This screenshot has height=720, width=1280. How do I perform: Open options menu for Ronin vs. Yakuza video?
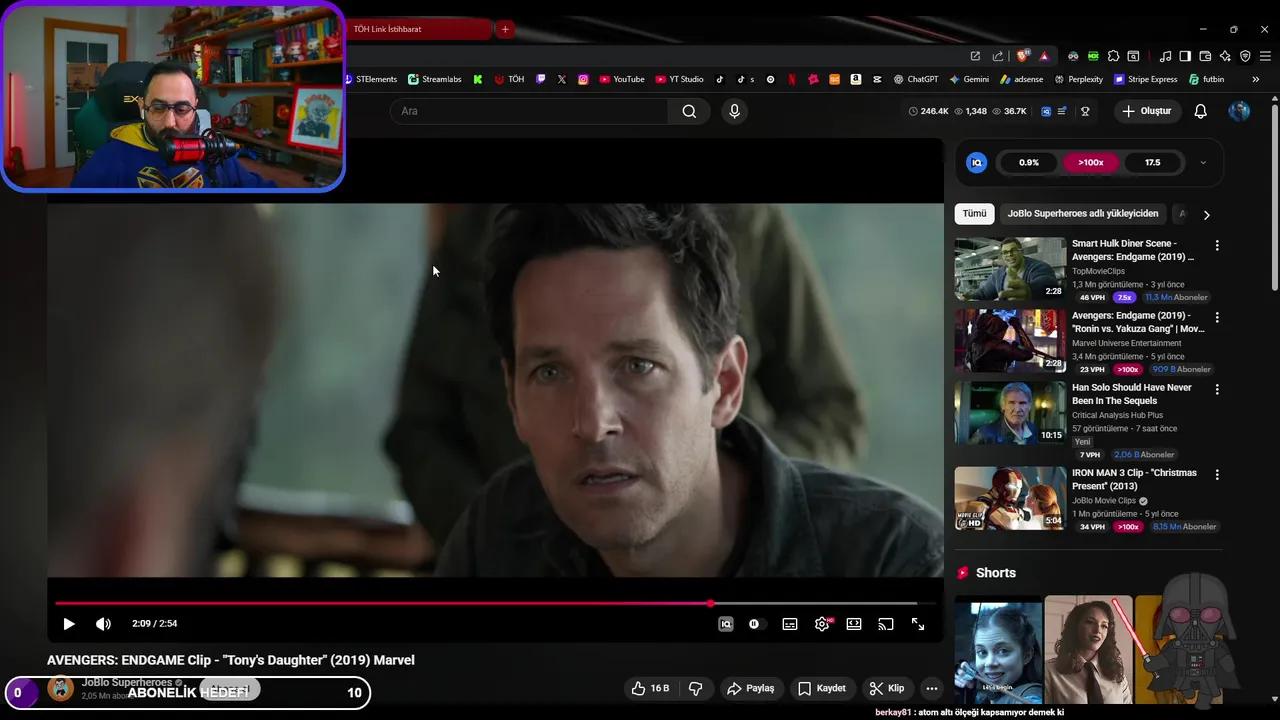pyautogui.click(x=1217, y=317)
